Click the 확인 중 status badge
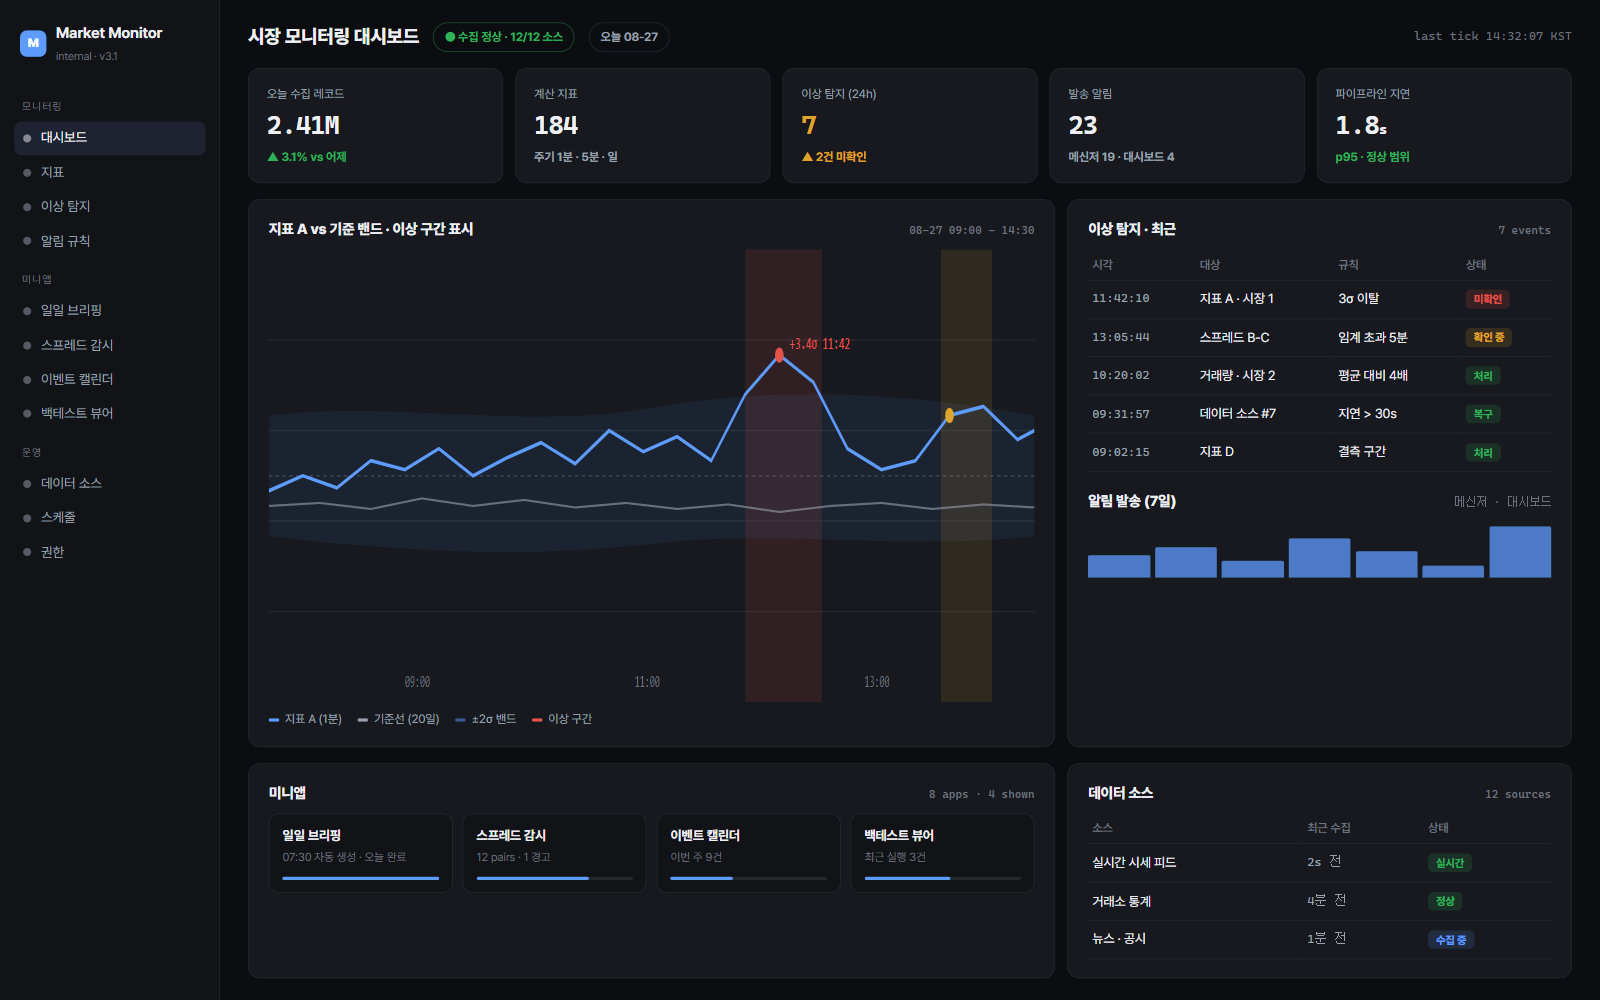This screenshot has height=1000, width=1600. [x=1488, y=337]
